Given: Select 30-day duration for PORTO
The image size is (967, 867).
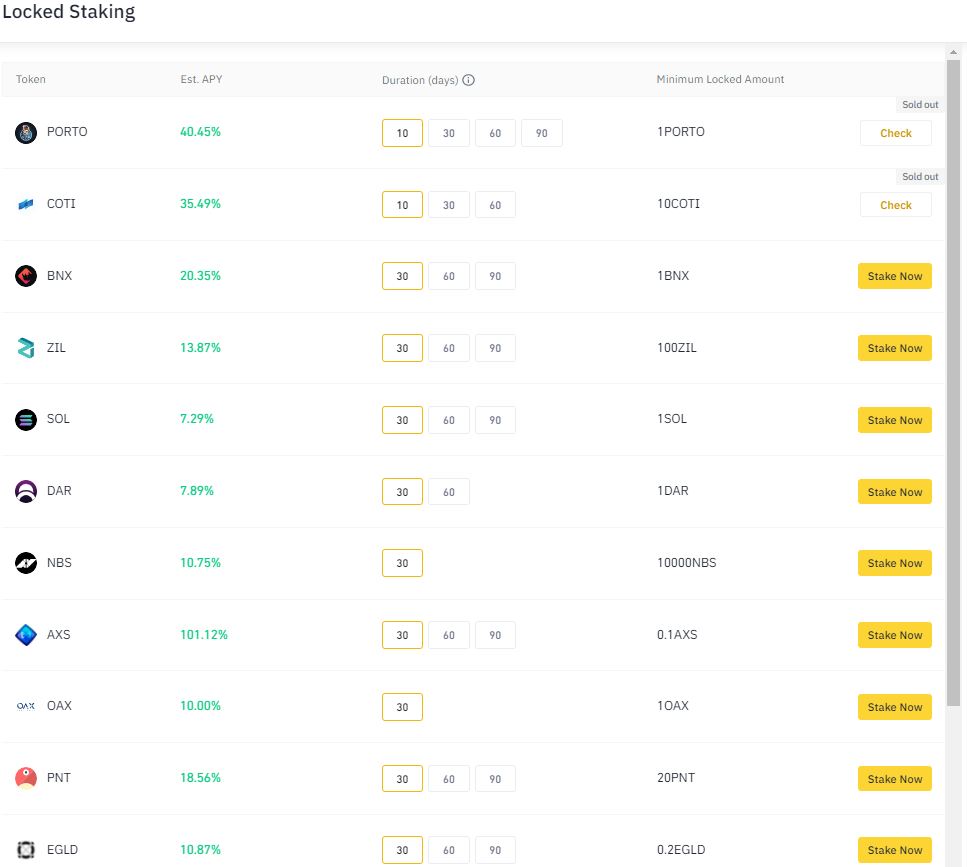Looking at the screenshot, I should pos(449,133).
